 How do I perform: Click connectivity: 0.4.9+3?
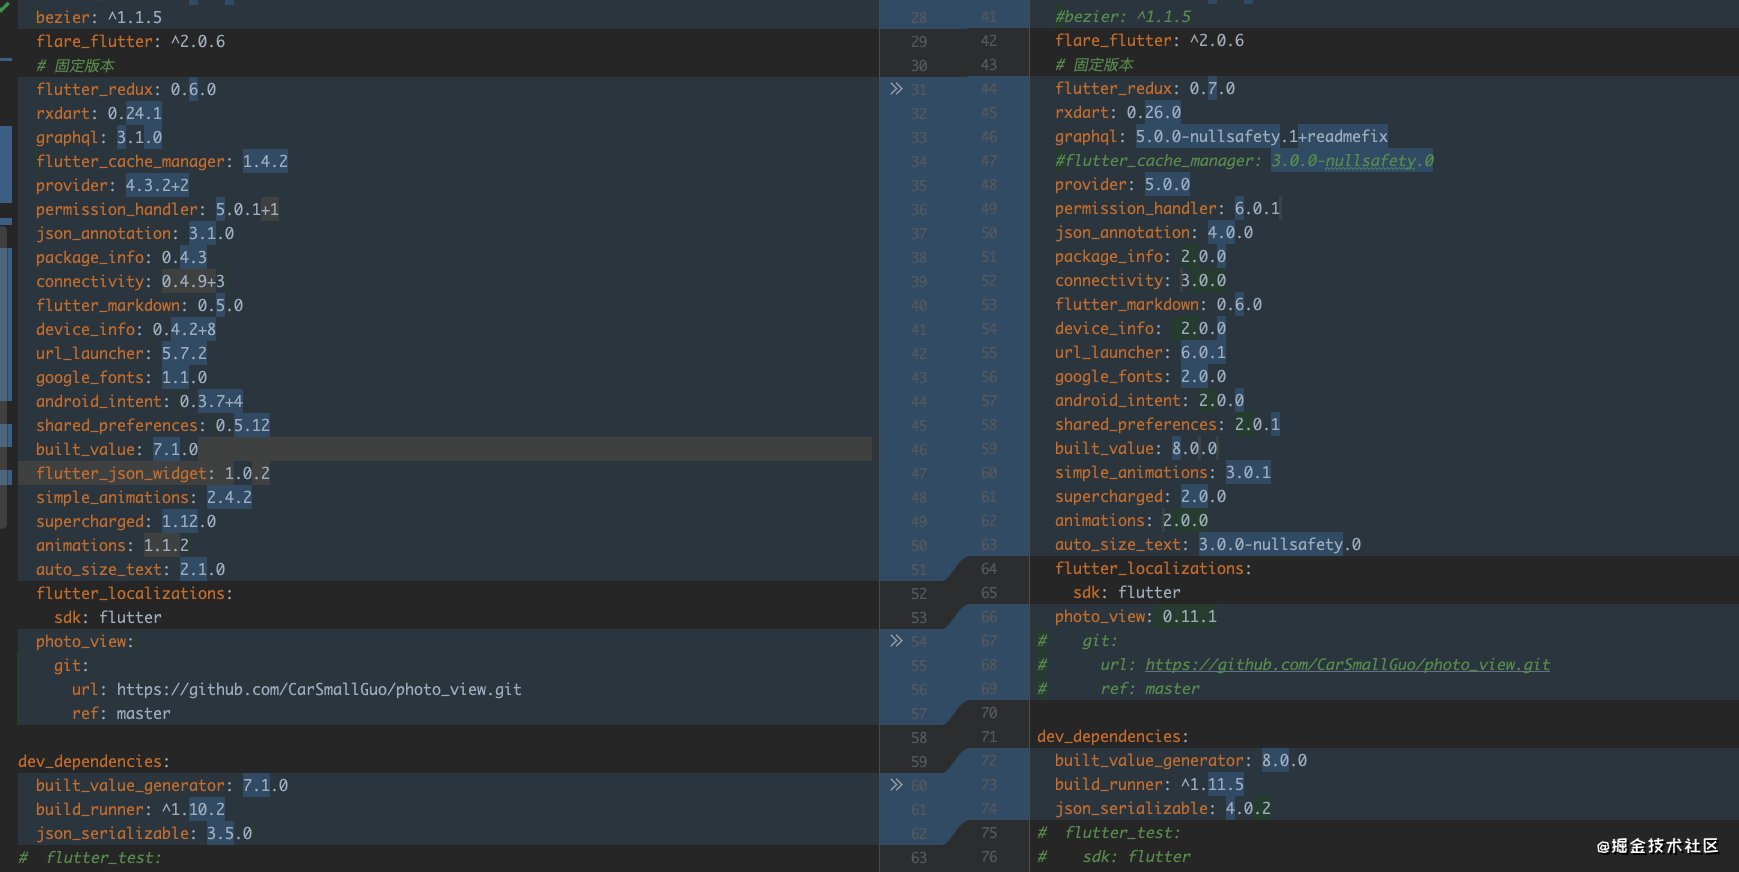tap(130, 281)
